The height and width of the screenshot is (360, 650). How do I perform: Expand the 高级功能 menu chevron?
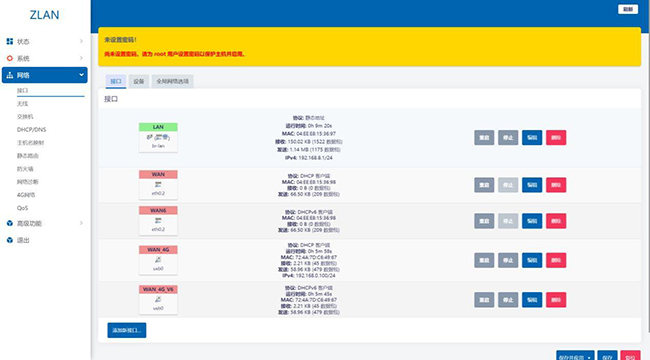[81, 223]
